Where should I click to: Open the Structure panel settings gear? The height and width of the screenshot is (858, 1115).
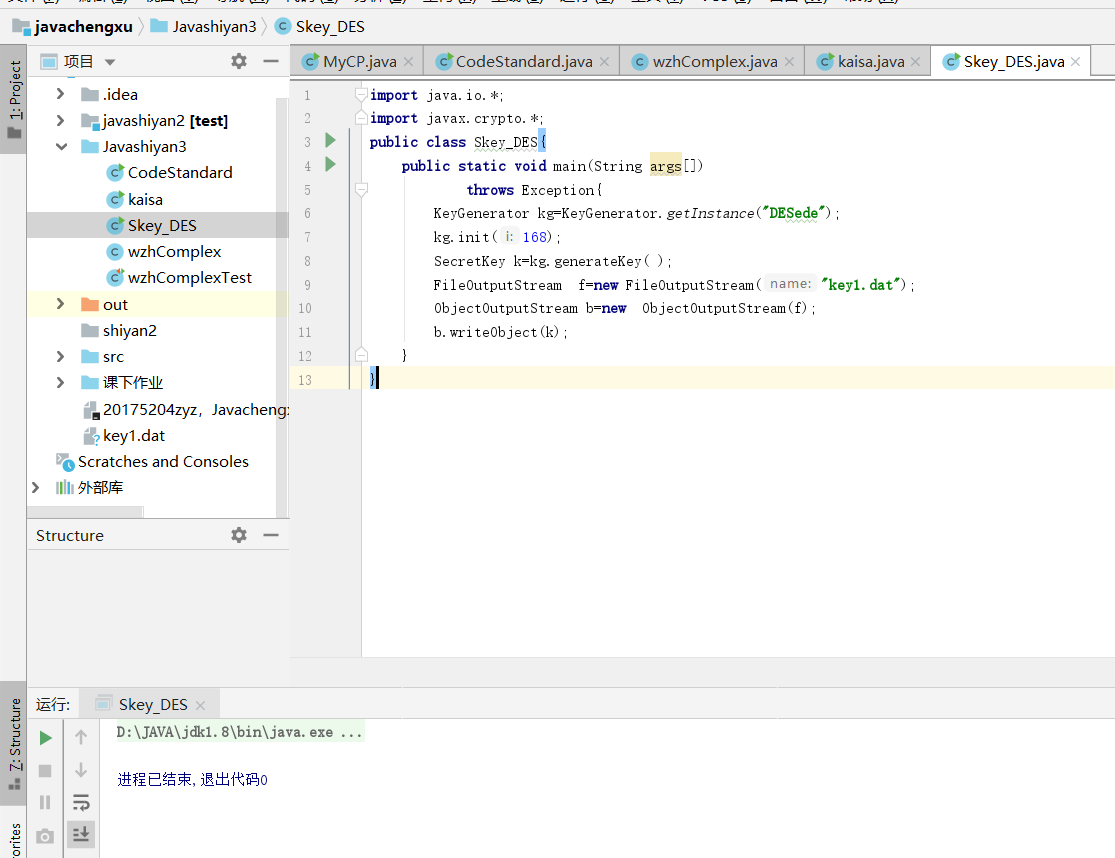tap(239, 535)
